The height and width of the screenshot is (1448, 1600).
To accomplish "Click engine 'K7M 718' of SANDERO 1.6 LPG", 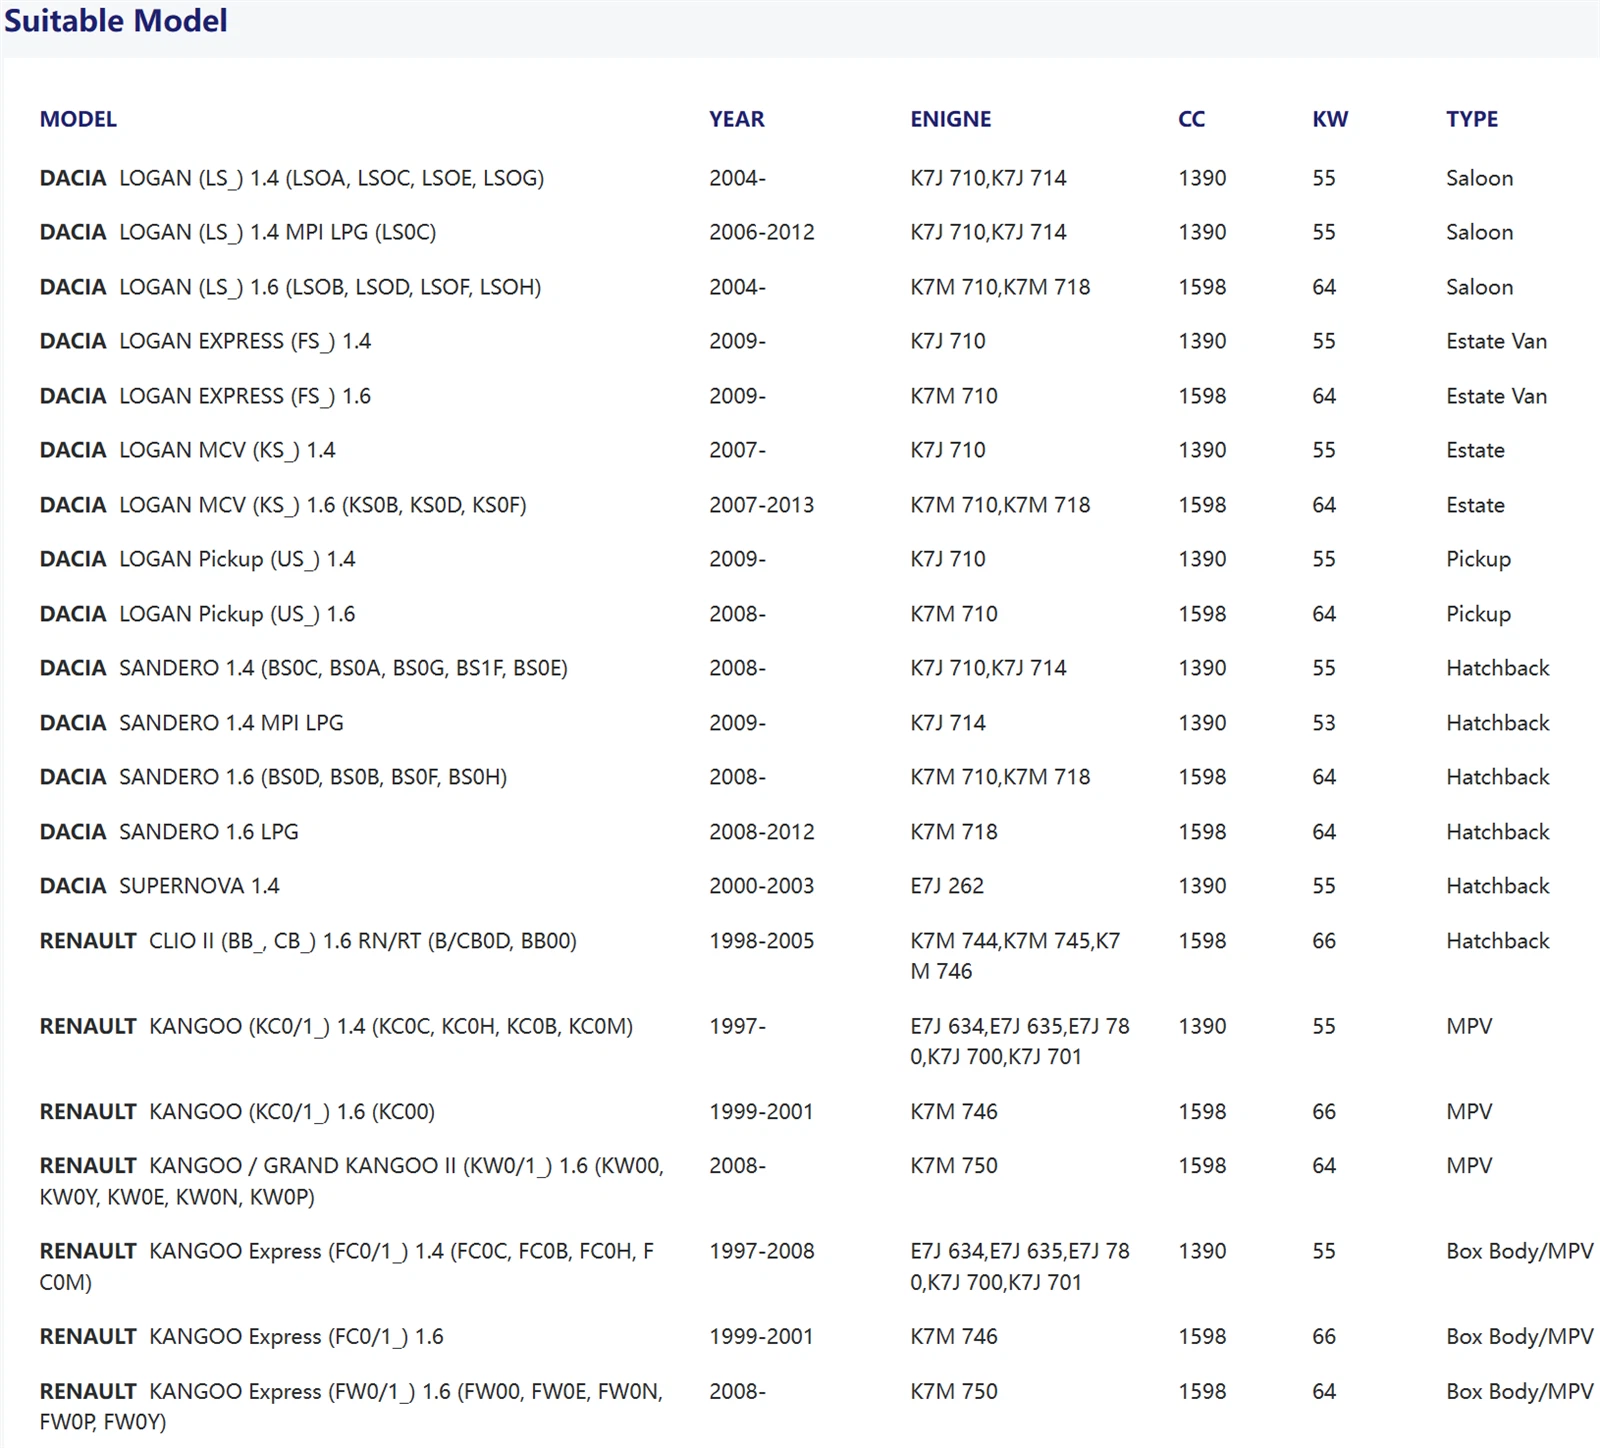I will point(954,832).
